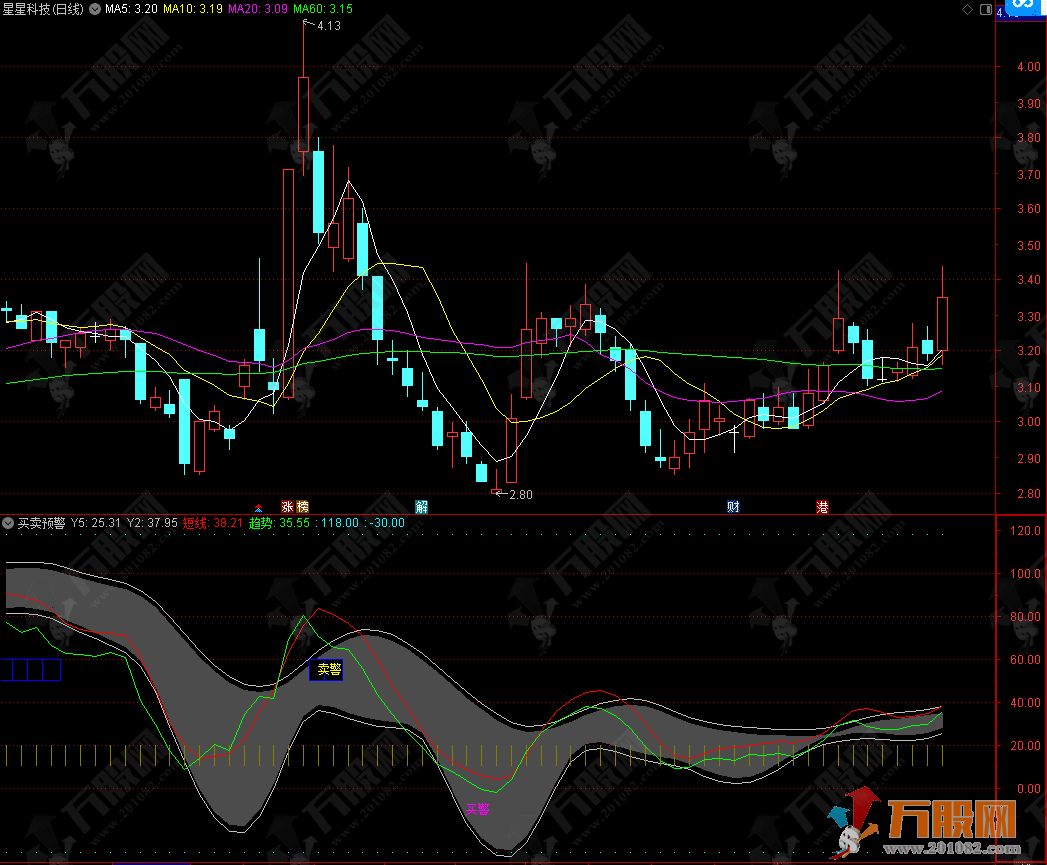Open the 港 event marker
Viewport: 1047px width, 865px height.
coord(822,507)
